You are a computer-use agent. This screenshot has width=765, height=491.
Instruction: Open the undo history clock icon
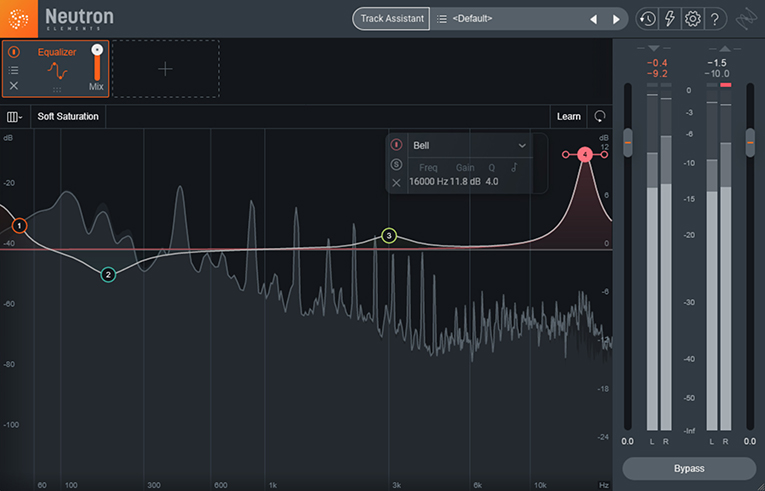[647, 19]
